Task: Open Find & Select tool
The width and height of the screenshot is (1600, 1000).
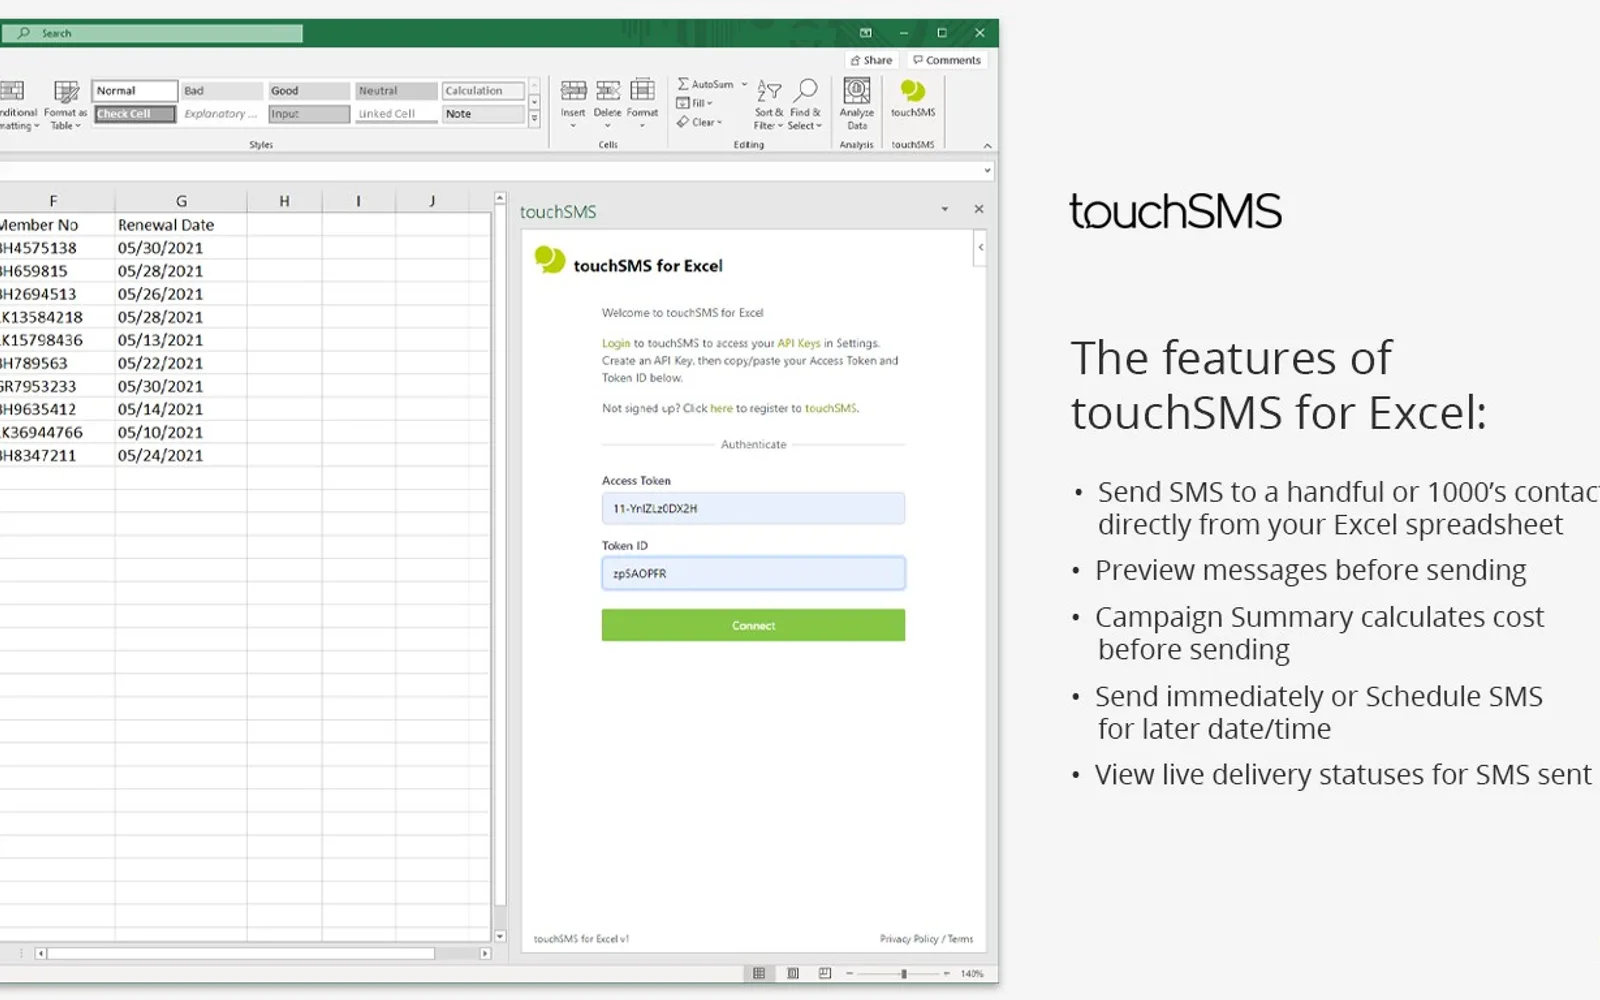Action: click(x=805, y=104)
